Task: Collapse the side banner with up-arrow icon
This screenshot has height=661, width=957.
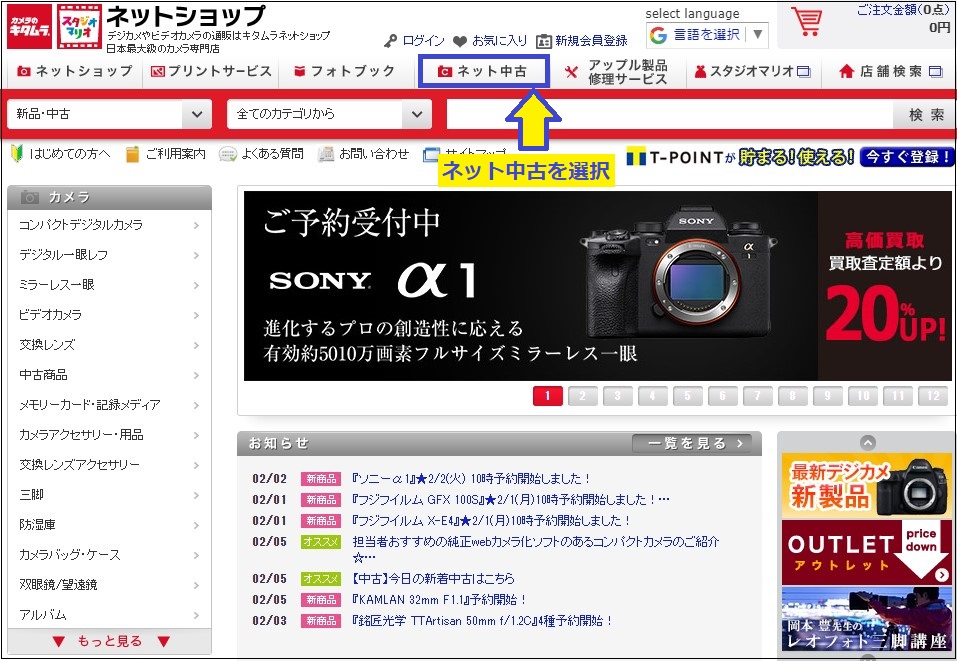Action: [867, 442]
